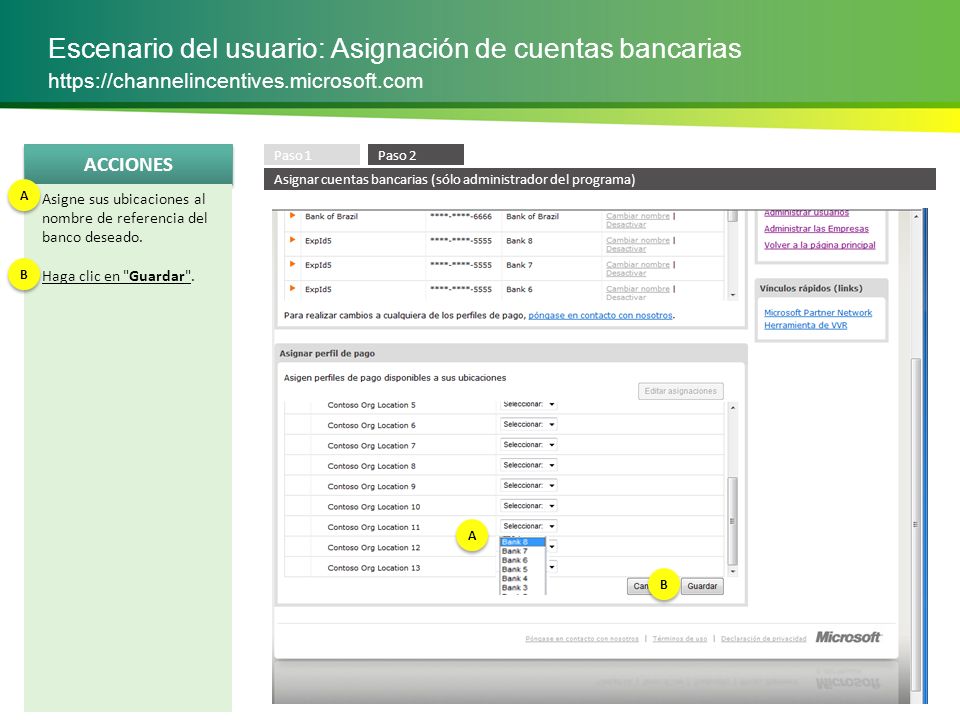
Task: Choose Bank 4 in the open dropdown list
Action: pos(522,579)
